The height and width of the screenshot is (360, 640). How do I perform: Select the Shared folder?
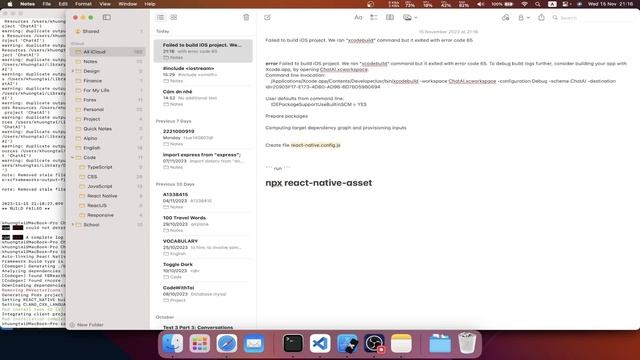pyautogui.click(x=108, y=31)
